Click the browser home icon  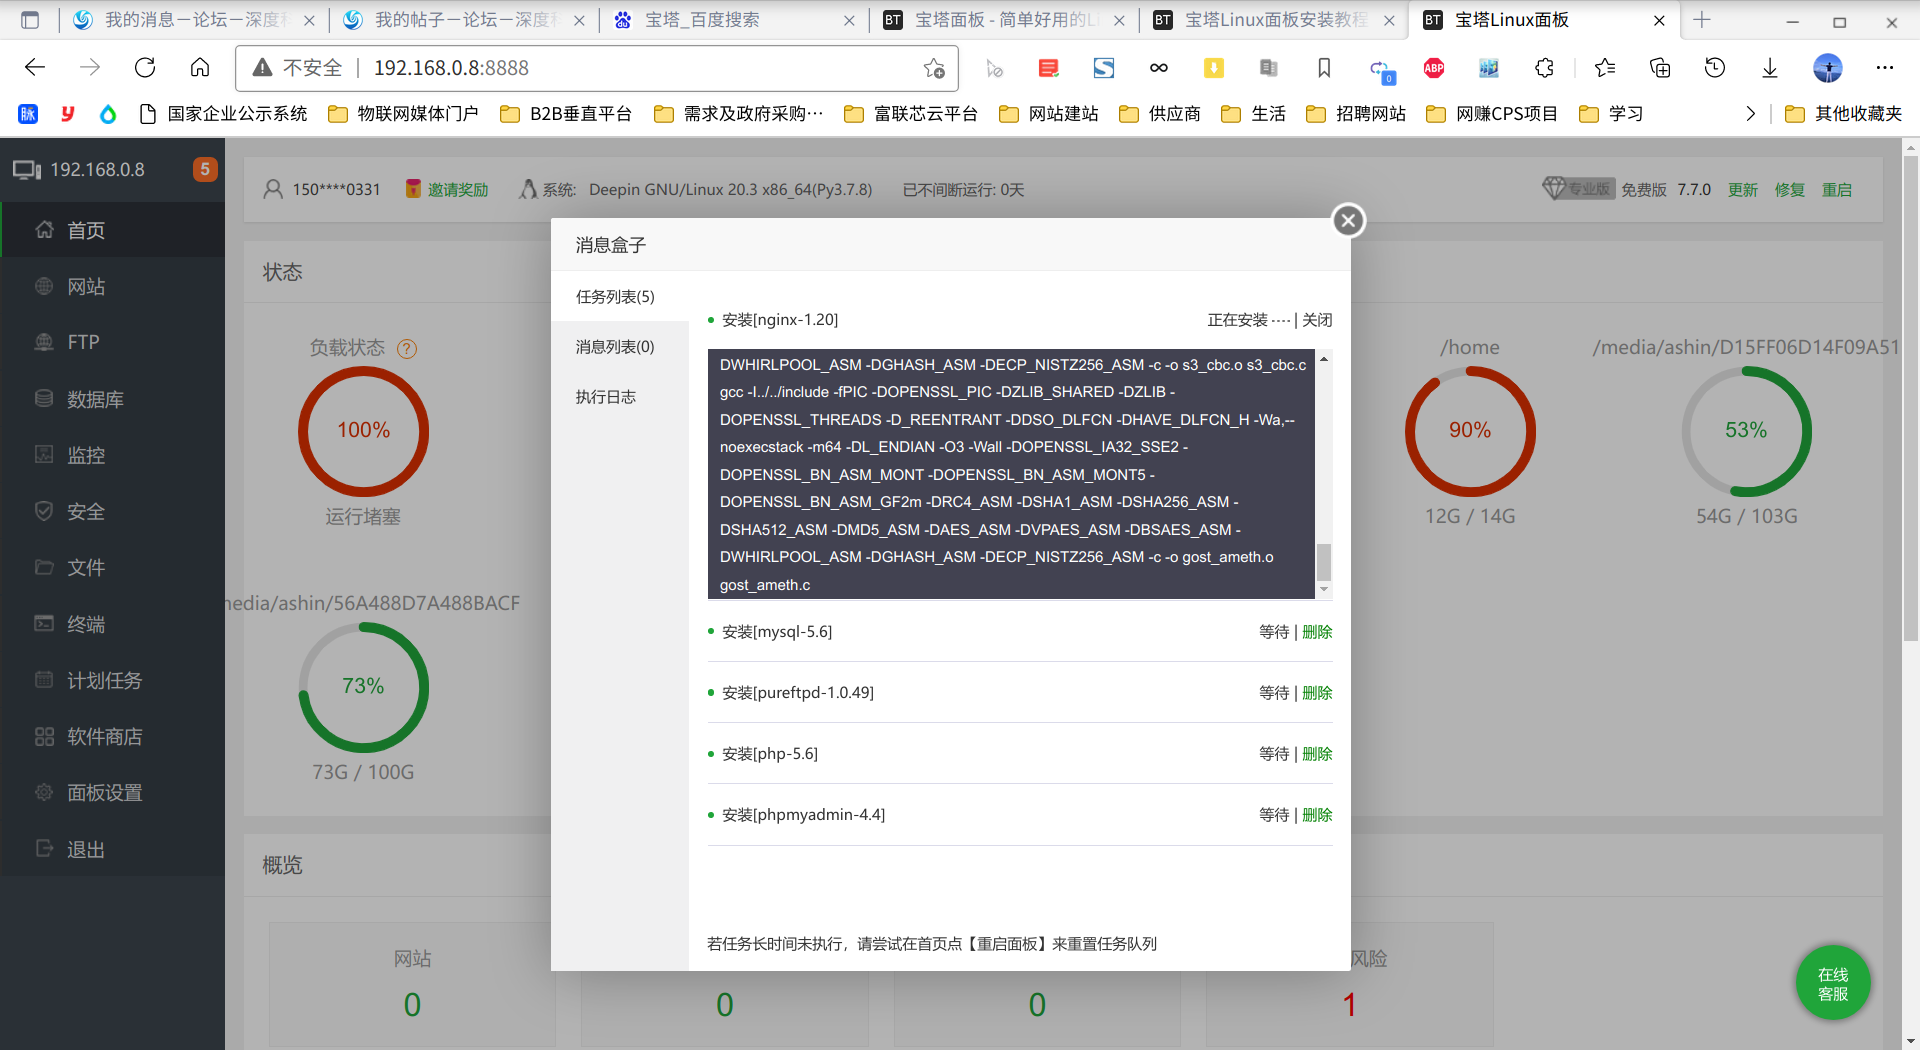[200, 67]
